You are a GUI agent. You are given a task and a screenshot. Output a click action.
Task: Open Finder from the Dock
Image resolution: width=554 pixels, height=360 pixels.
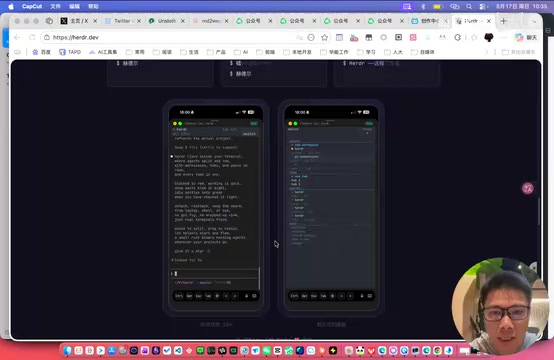67,350
